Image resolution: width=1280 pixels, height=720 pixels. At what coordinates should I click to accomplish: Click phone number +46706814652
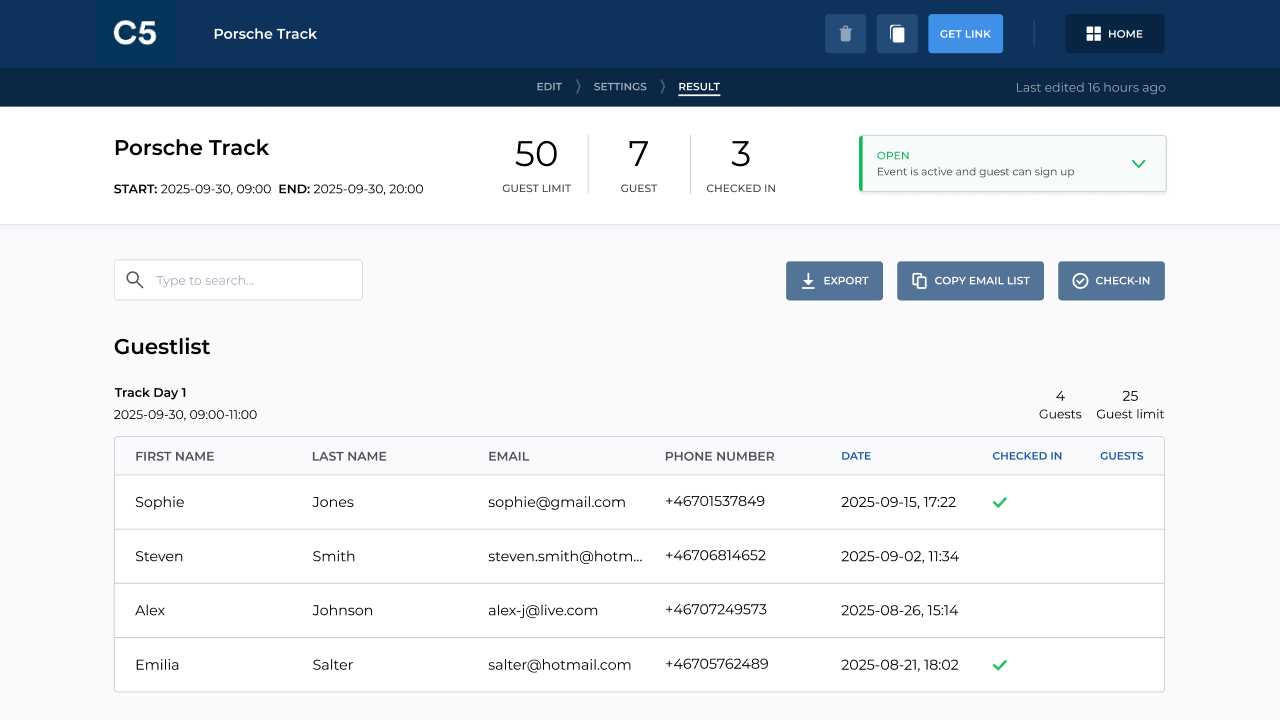715,555
